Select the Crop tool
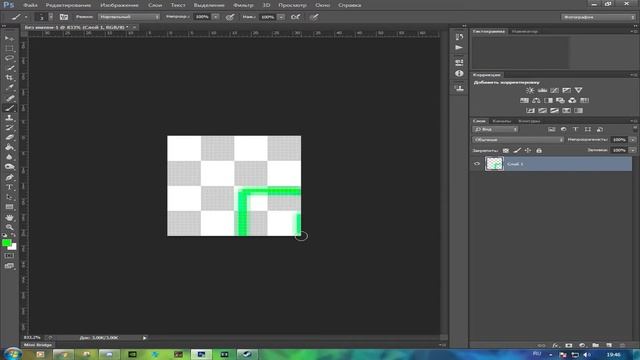Viewport: 640px width, 360px height. (9, 78)
